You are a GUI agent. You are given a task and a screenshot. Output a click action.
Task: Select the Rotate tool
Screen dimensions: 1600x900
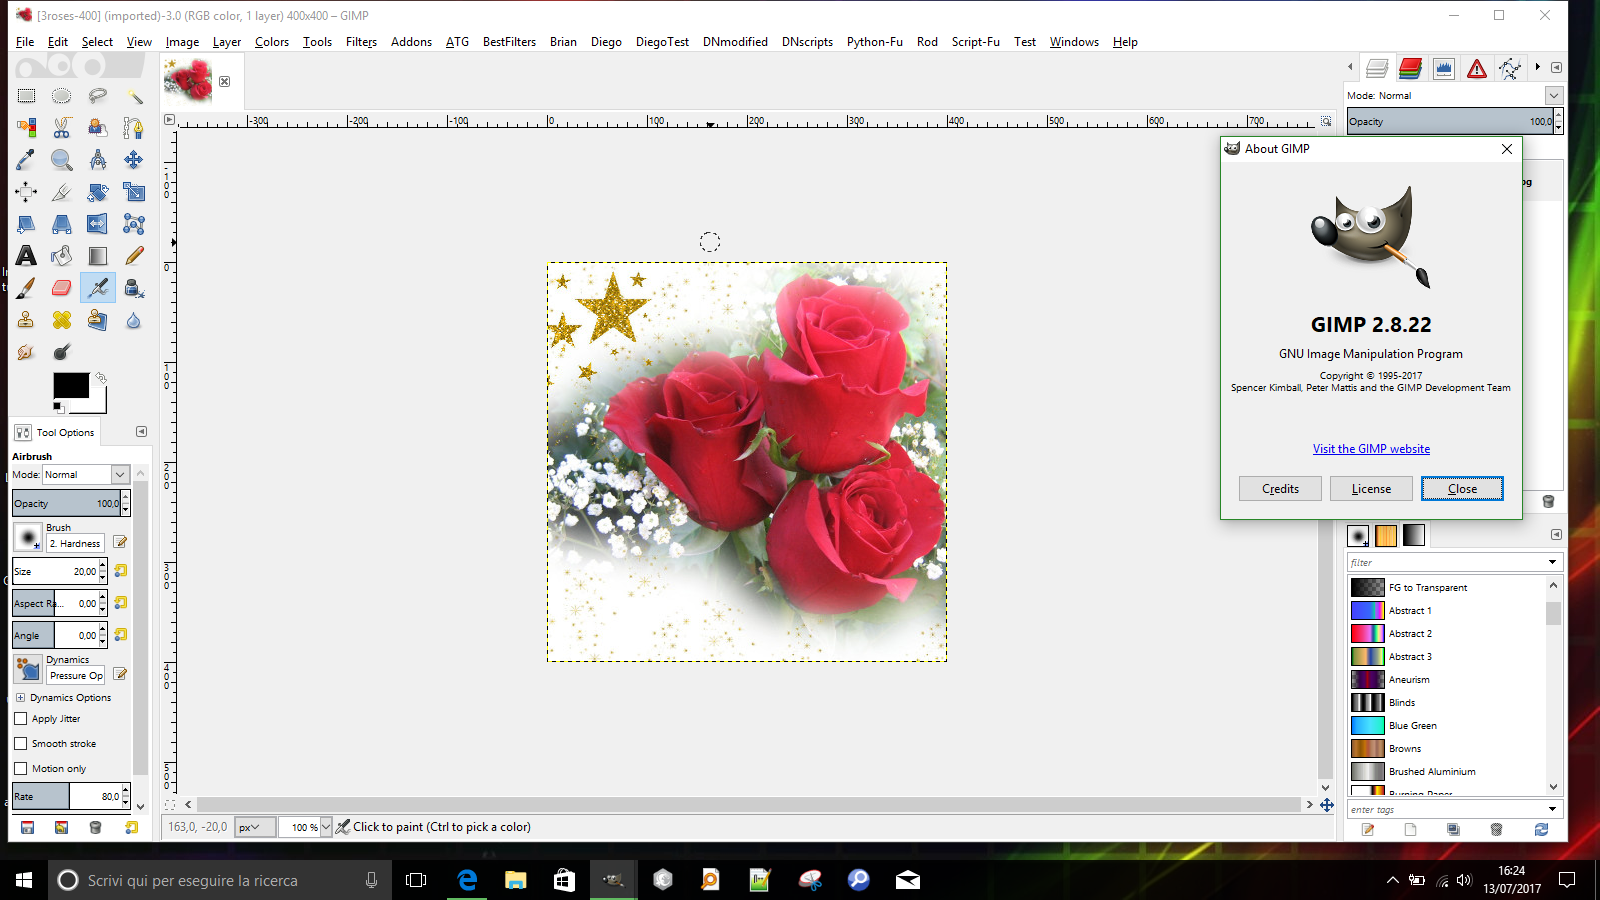(x=98, y=192)
